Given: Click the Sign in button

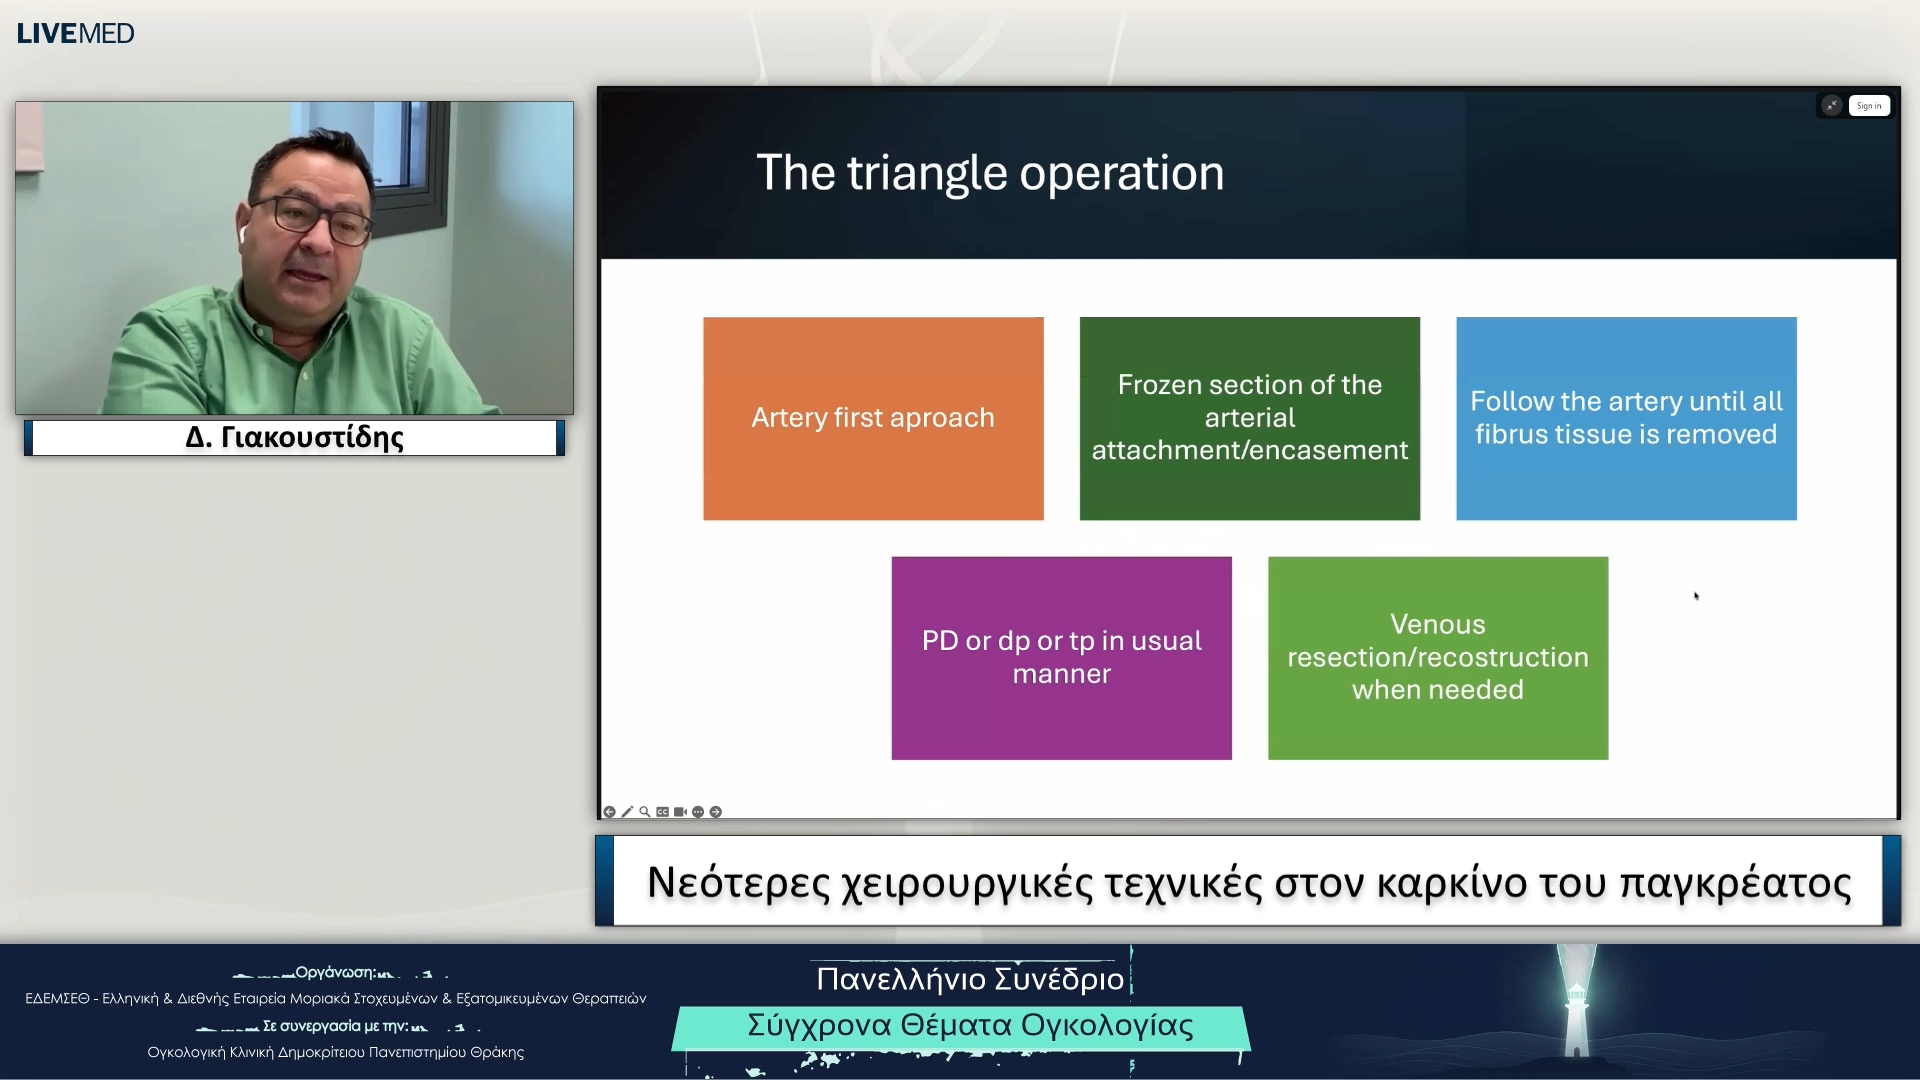Looking at the screenshot, I should [x=1869, y=105].
